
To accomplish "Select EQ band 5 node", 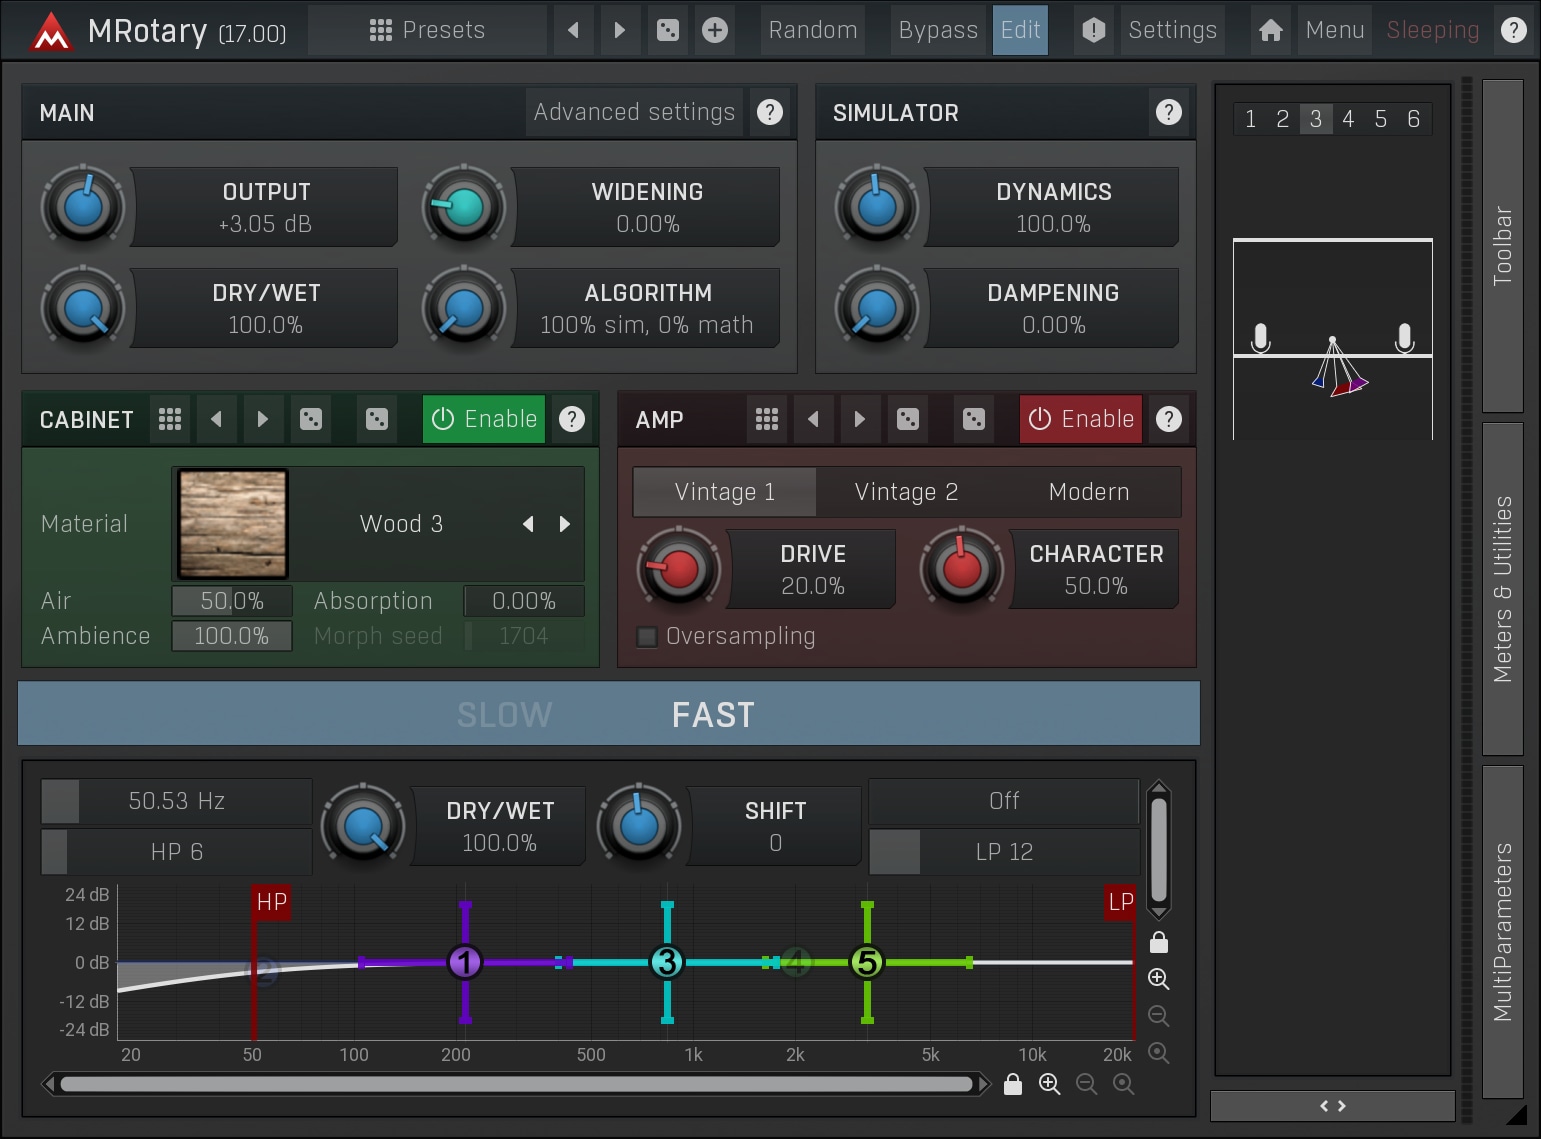I will (x=866, y=962).
